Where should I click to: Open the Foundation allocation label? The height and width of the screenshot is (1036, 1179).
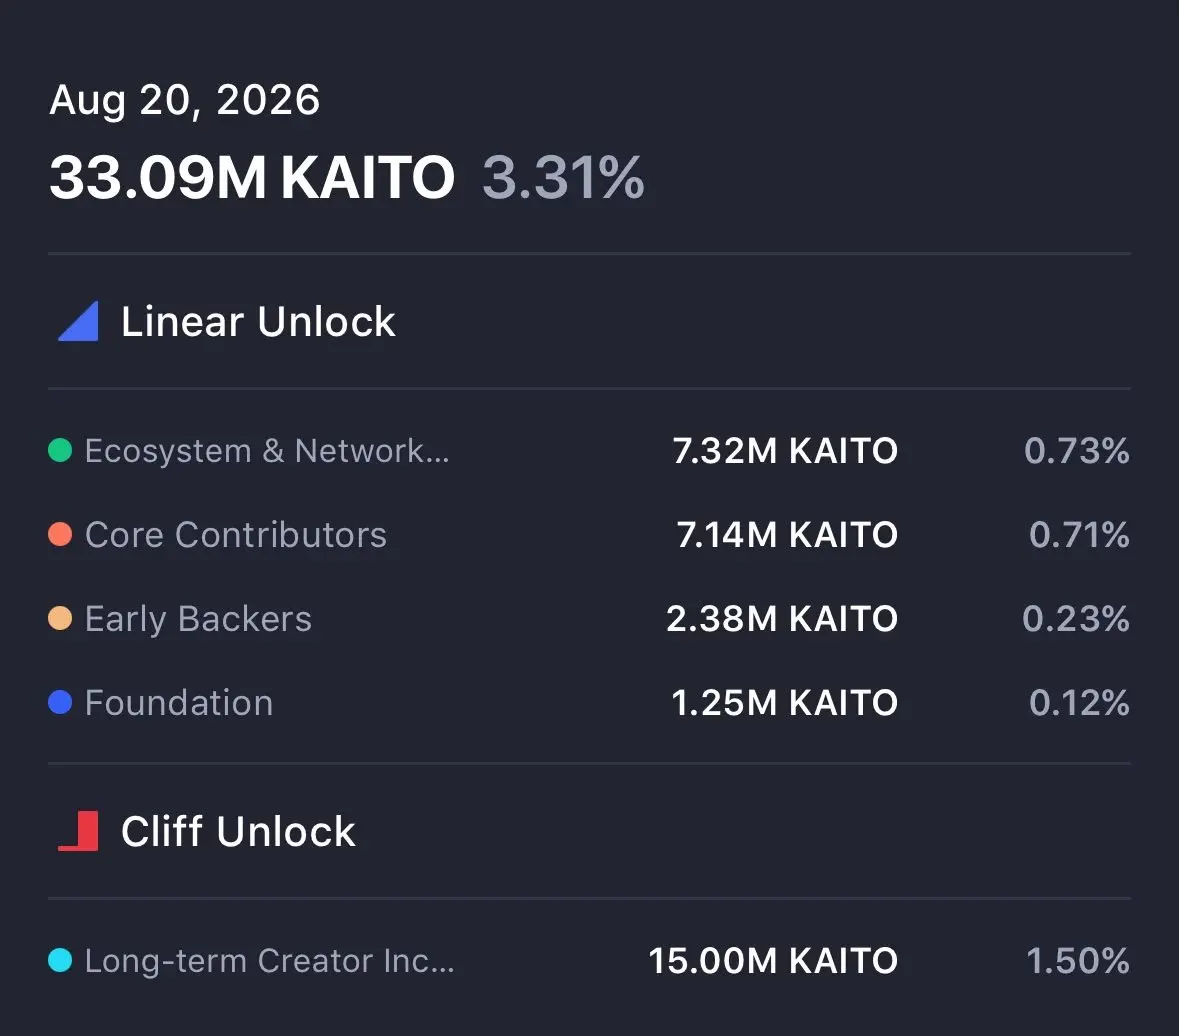[179, 703]
